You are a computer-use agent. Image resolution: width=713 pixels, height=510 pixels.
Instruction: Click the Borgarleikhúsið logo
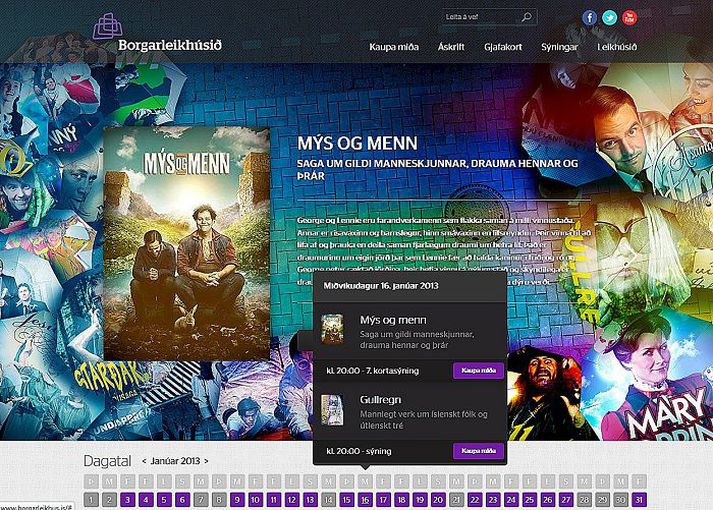coord(157,33)
